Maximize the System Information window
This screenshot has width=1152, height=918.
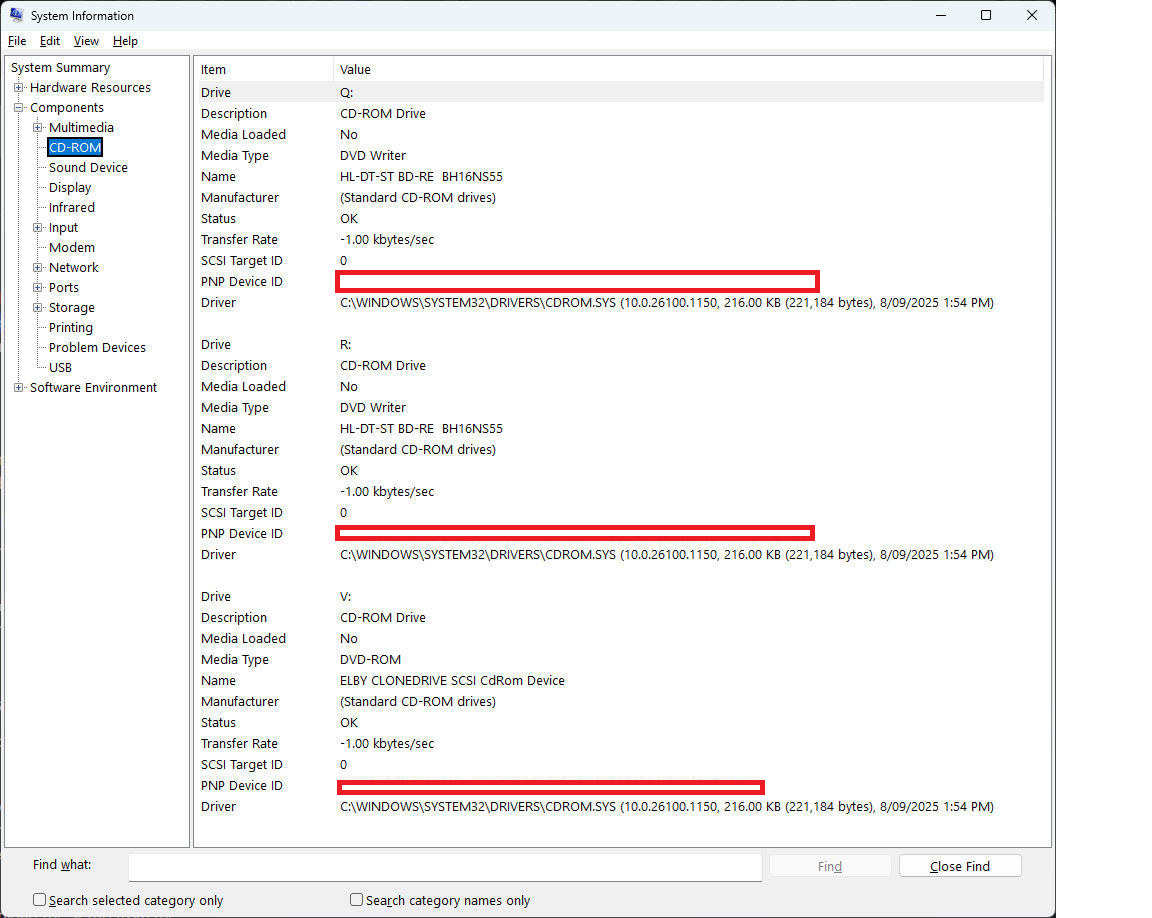click(986, 15)
